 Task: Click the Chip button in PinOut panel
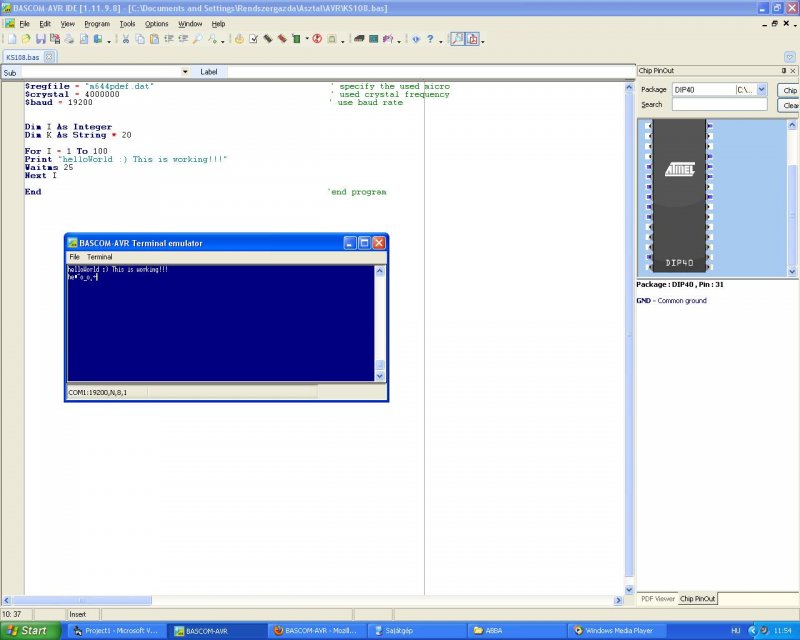point(789,90)
